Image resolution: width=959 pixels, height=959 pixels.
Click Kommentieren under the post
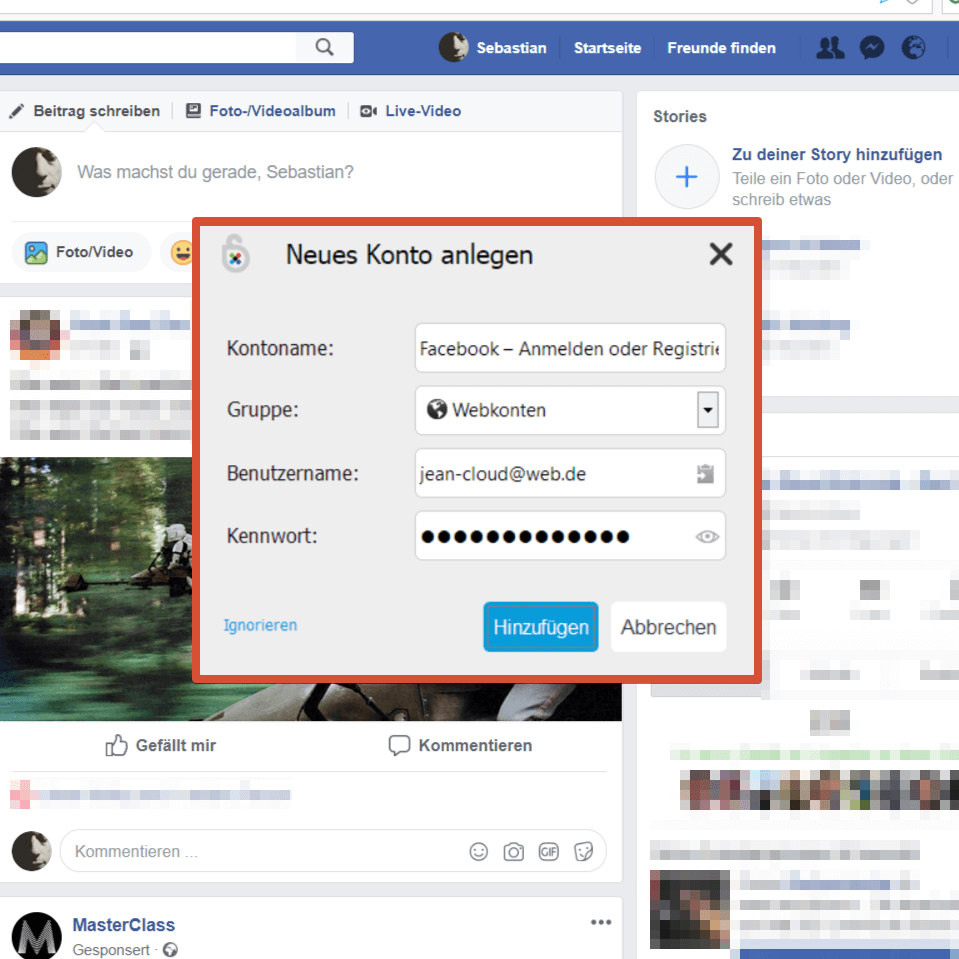[460, 745]
